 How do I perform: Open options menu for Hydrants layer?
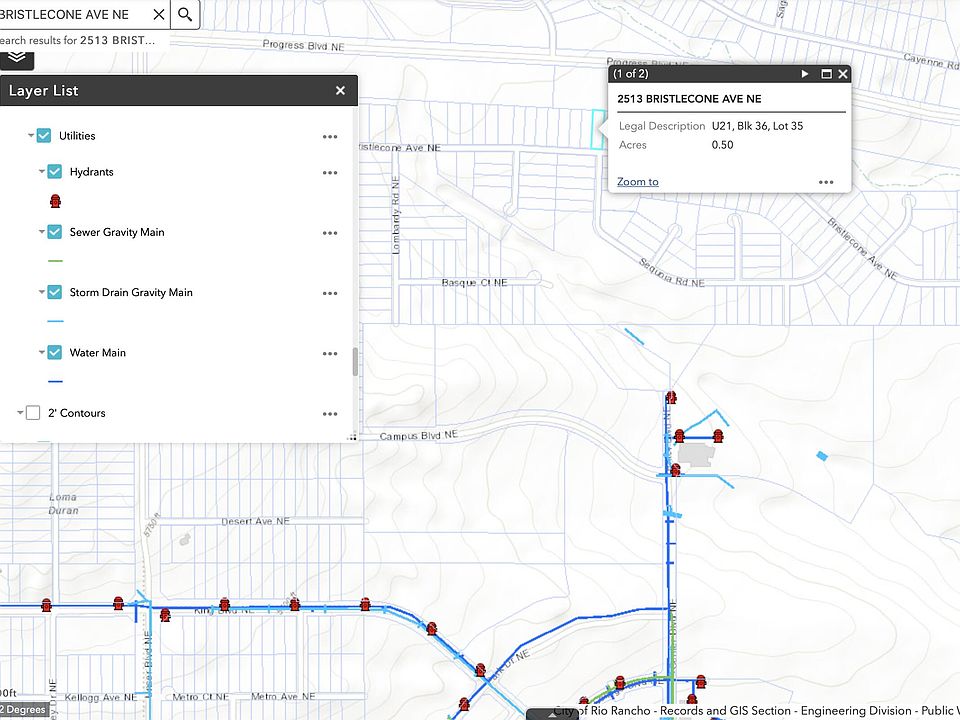pos(330,173)
